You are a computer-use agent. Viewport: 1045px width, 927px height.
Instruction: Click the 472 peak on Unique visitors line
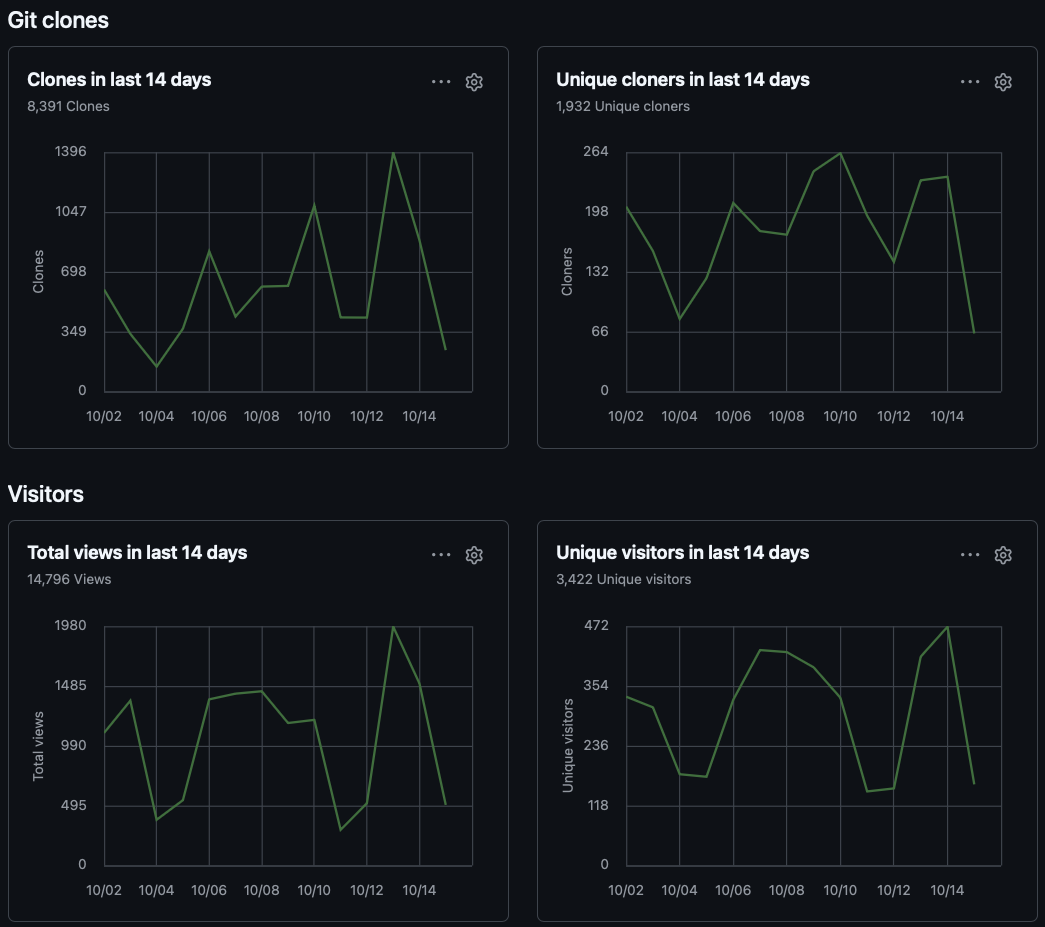coord(947,627)
